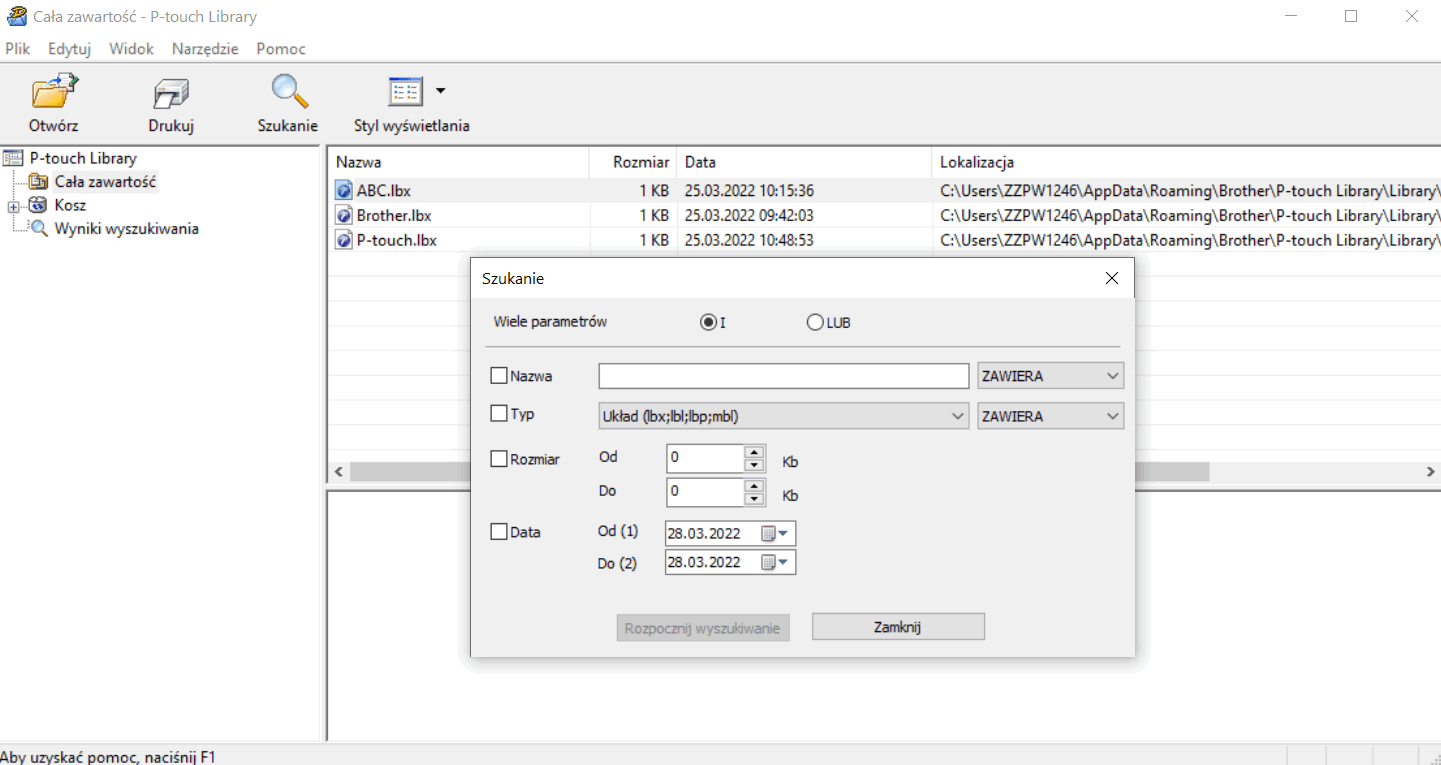Enable the Nazwa search checkbox
Viewport: 1441px width, 765px height.
coord(499,376)
